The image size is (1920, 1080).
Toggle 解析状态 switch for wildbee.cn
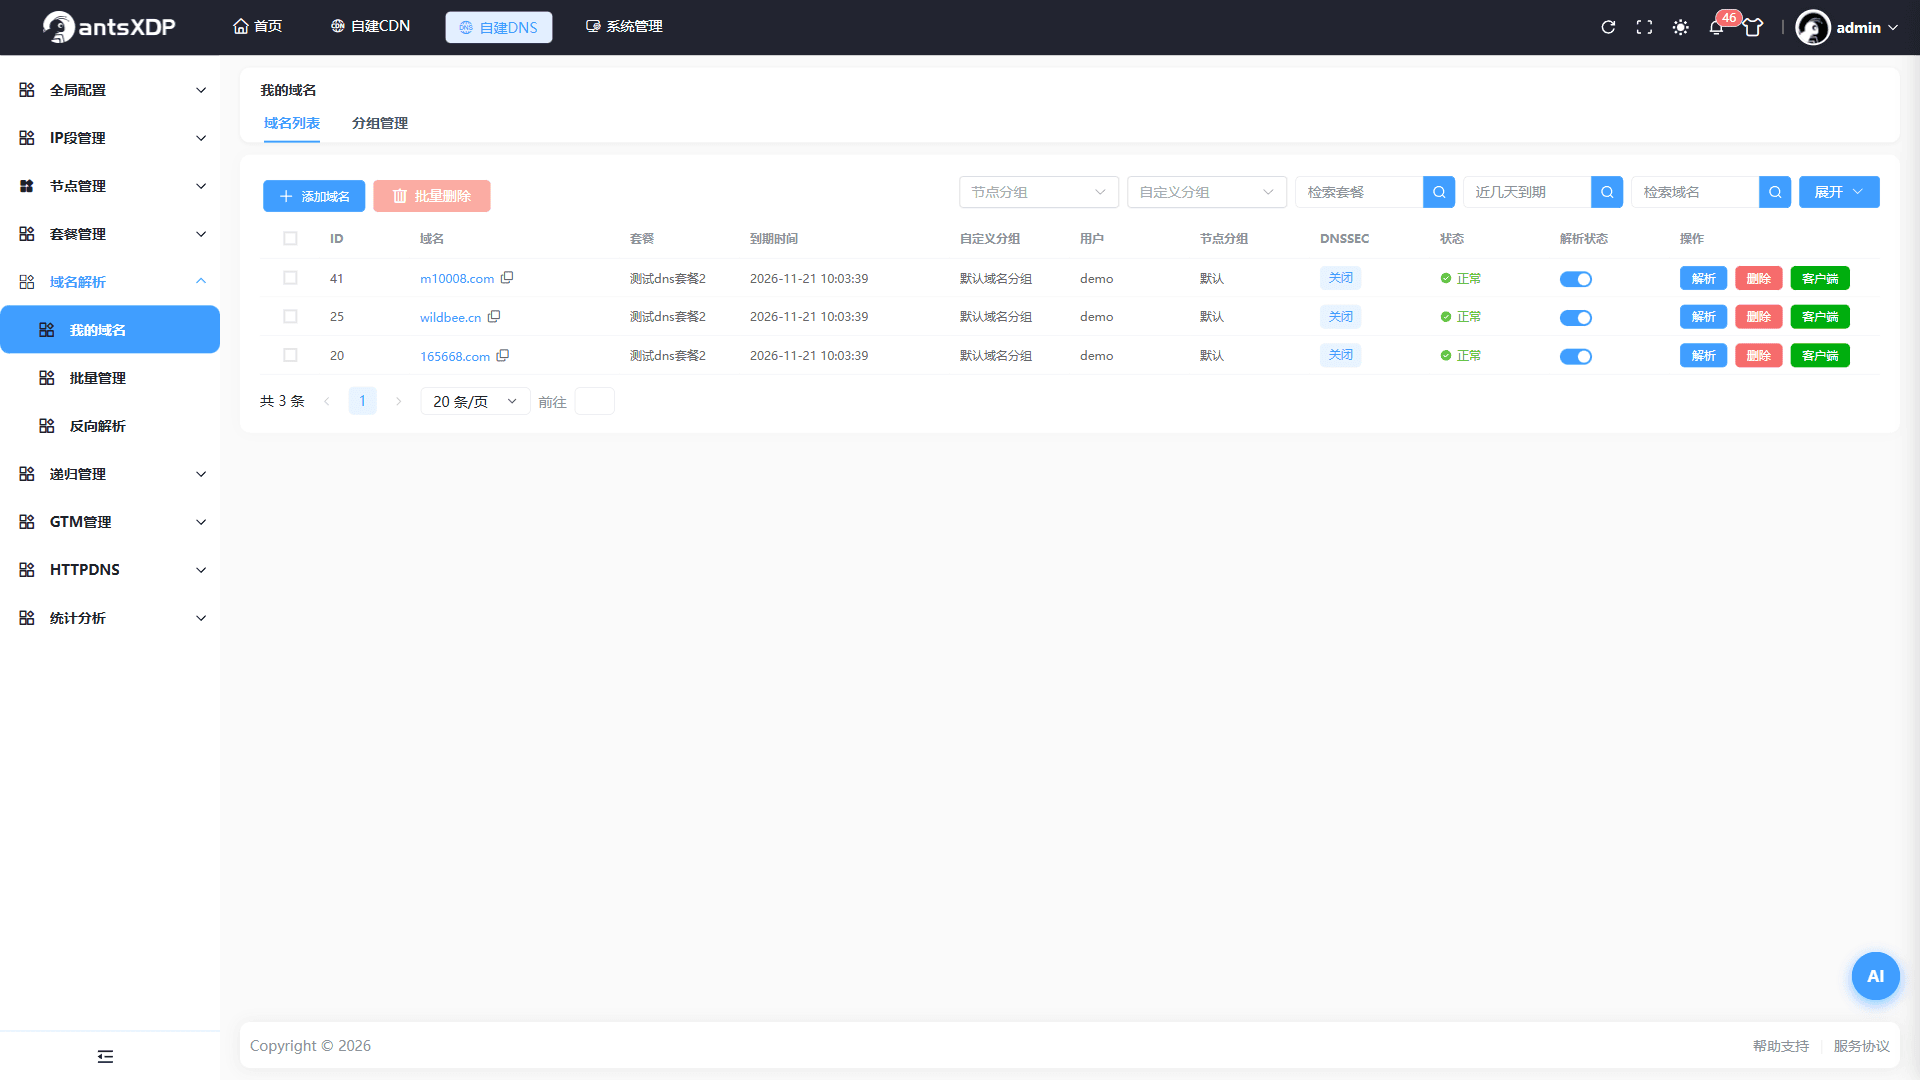click(x=1576, y=318)
